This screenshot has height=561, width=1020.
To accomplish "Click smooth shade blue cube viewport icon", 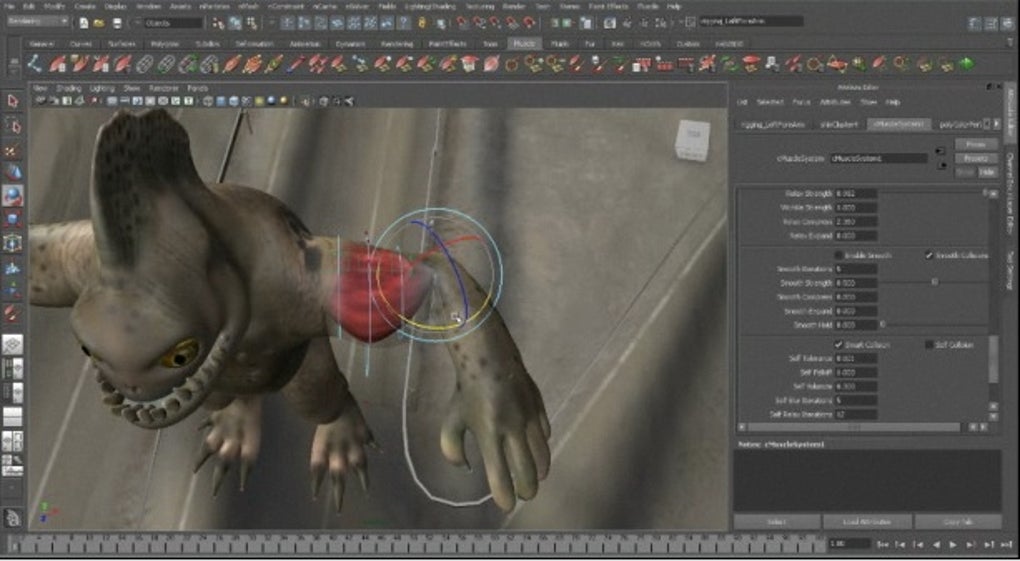I will (x=221, y=102).
